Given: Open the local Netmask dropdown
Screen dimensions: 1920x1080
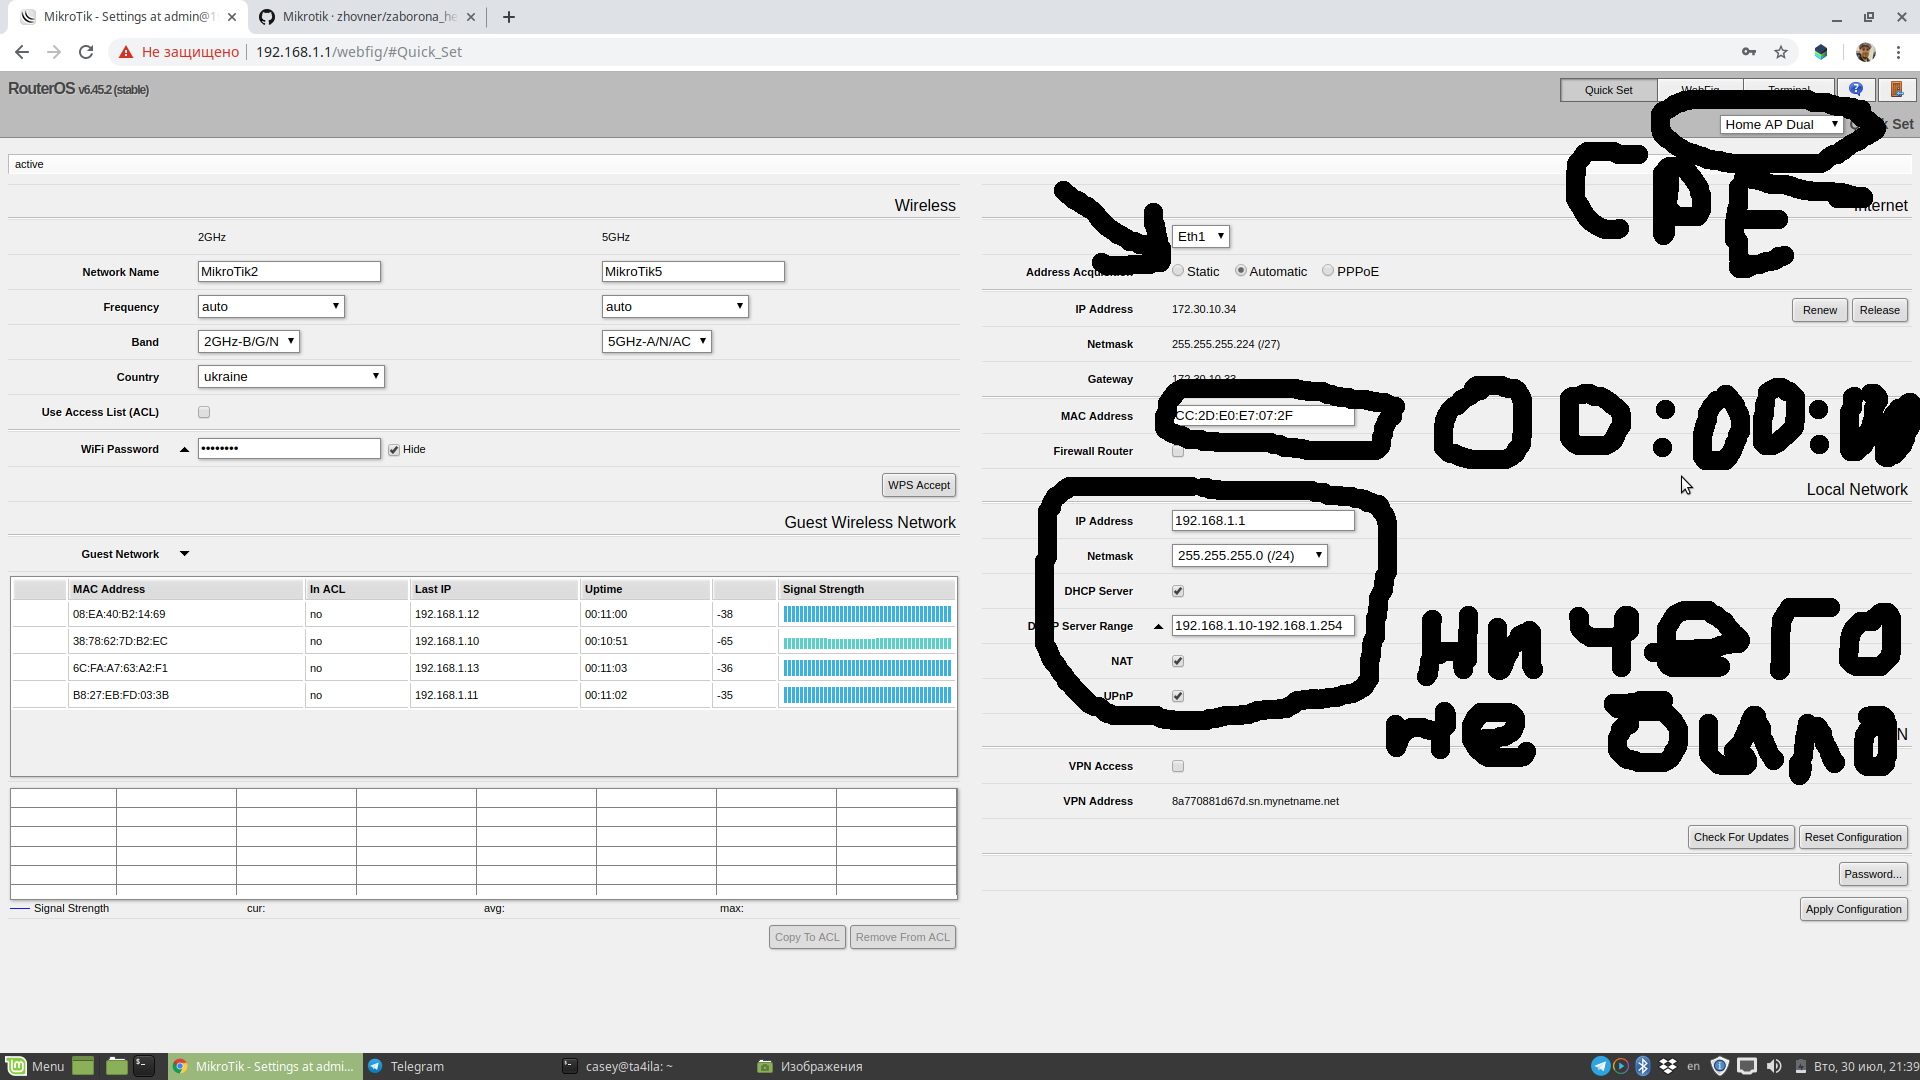Looking at the screenshot, I should point(1250,556).
